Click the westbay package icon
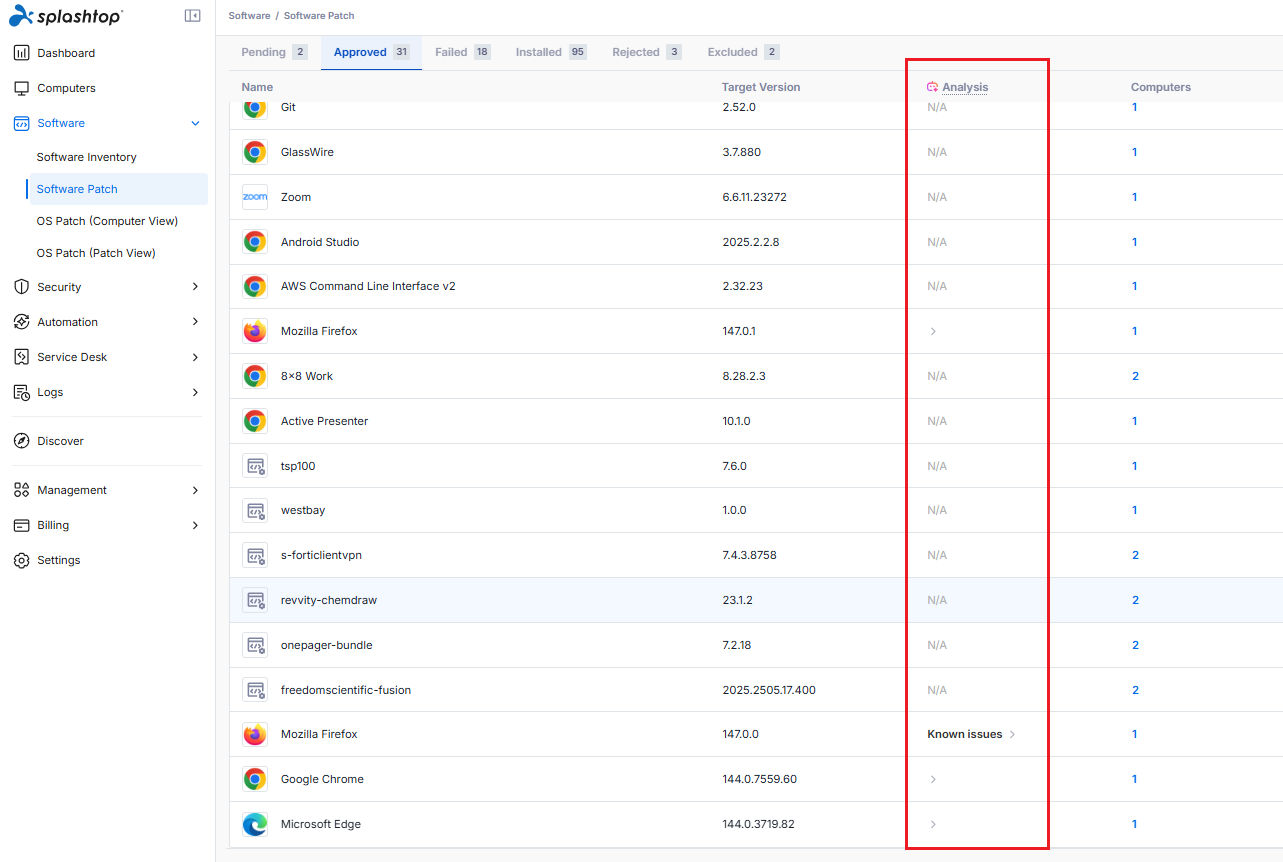 (x=255, y=510)
